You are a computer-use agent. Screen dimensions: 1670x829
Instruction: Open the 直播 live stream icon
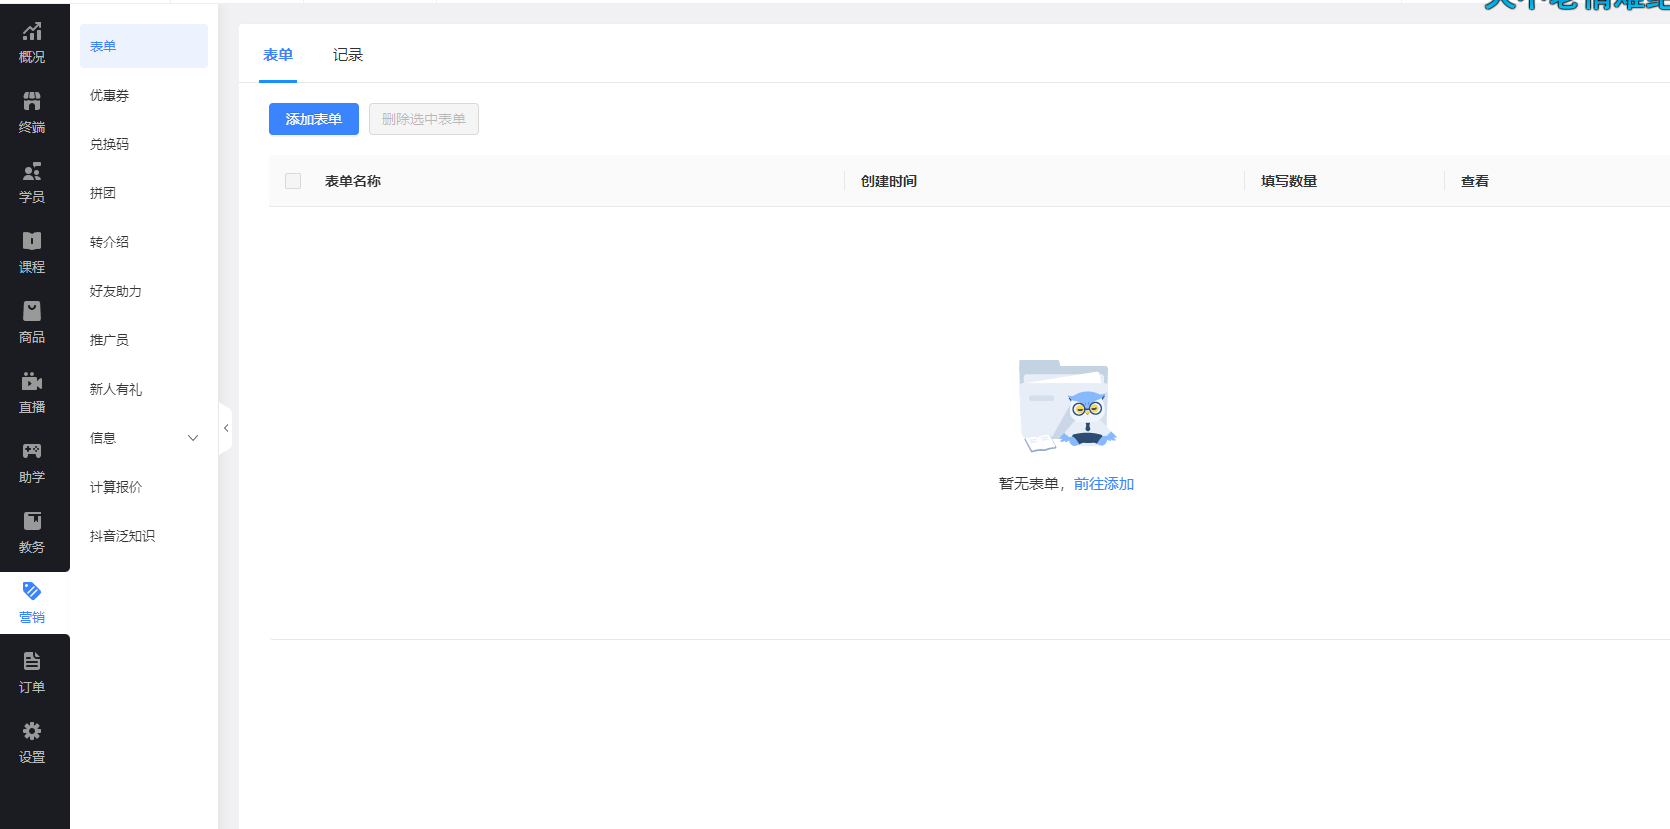[32, 381]
